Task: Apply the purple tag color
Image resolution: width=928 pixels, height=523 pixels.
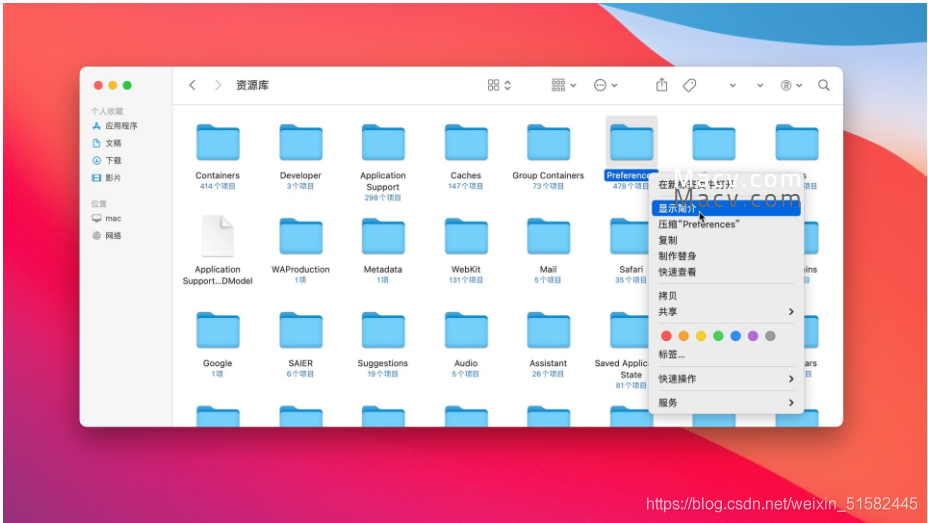Action: pyautogui.click(x=753, y=336)
